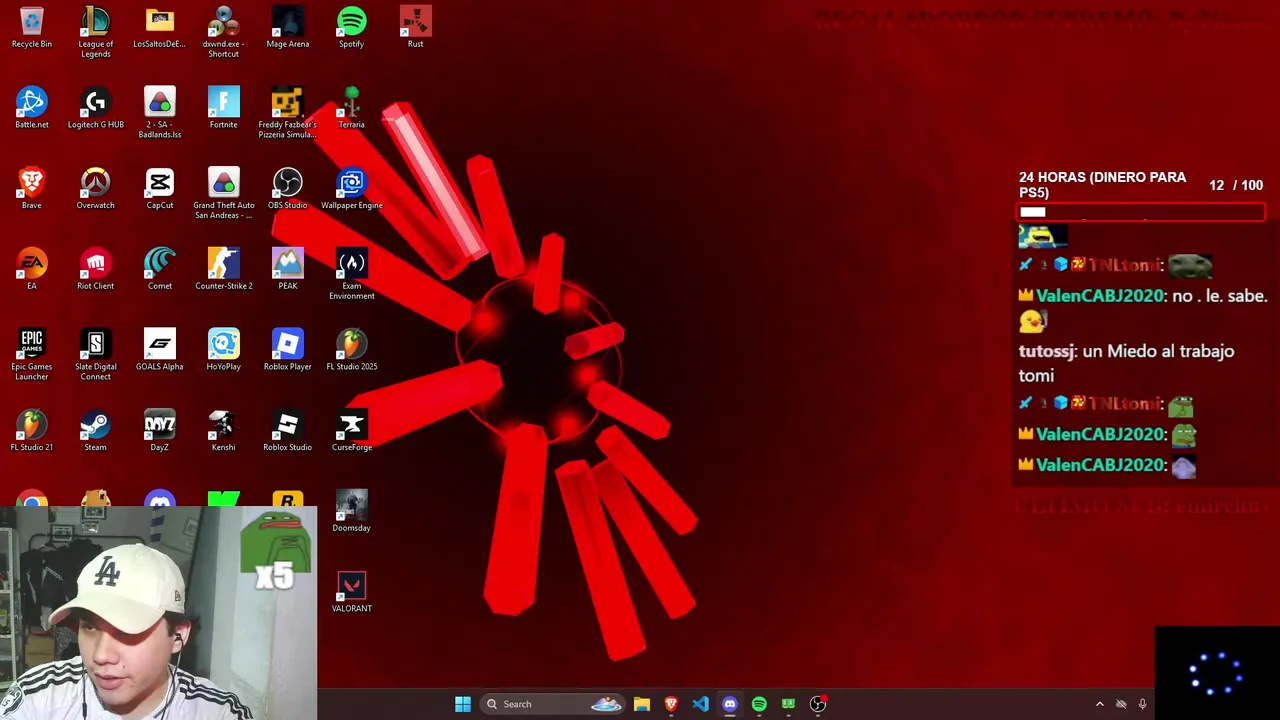Select the CurseForge desktop icon
The width and height of the screenshot is (1280, 720).
click(352, 431)
